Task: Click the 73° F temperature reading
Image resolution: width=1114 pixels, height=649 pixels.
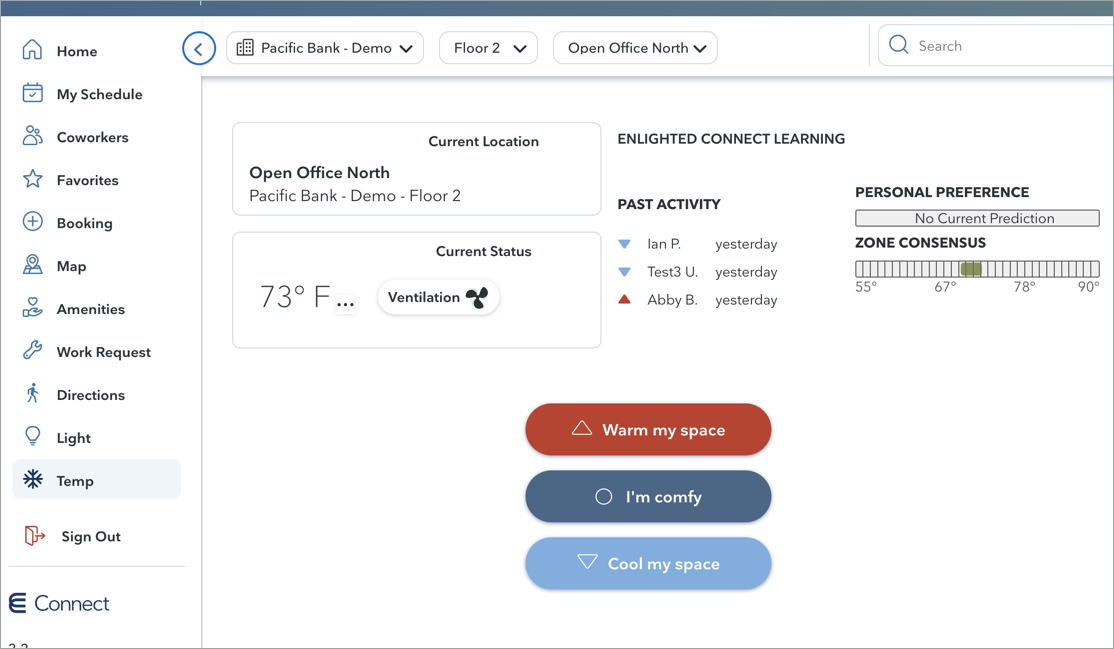Action: (295, 296)
